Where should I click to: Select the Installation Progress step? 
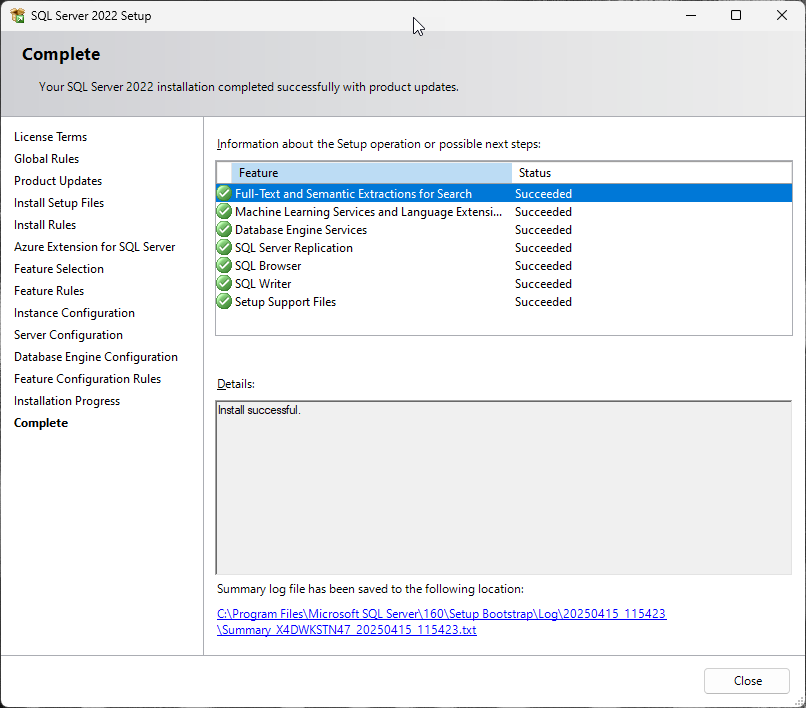pyautogui.click(x=67, y=401)
